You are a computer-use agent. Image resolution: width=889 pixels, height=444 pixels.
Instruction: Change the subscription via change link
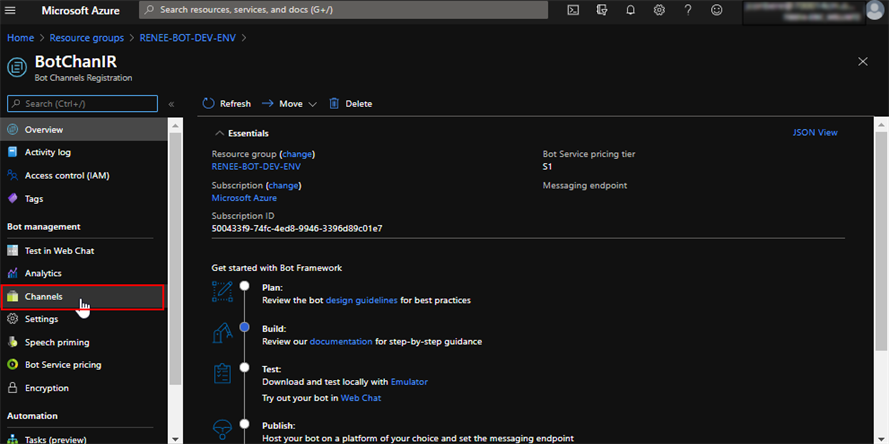coord(283,185)
